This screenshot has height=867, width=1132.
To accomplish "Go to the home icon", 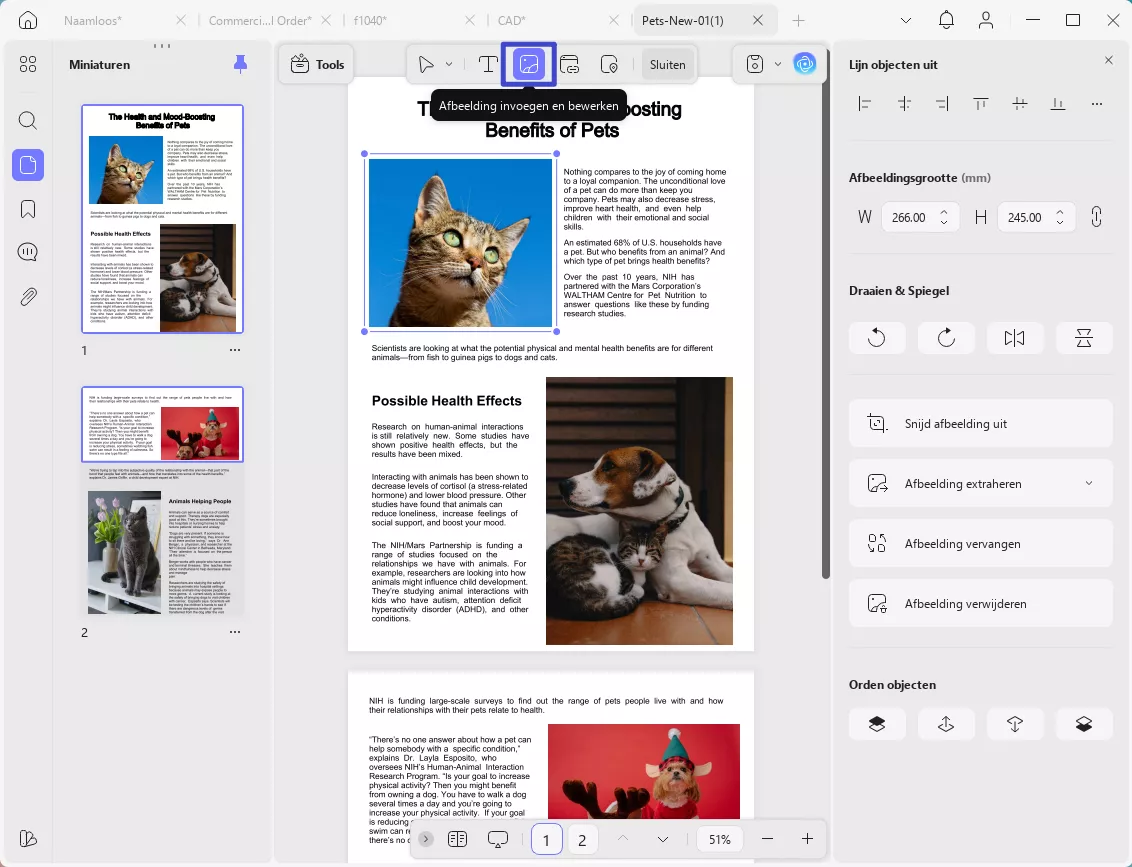I will click(27, 20).
